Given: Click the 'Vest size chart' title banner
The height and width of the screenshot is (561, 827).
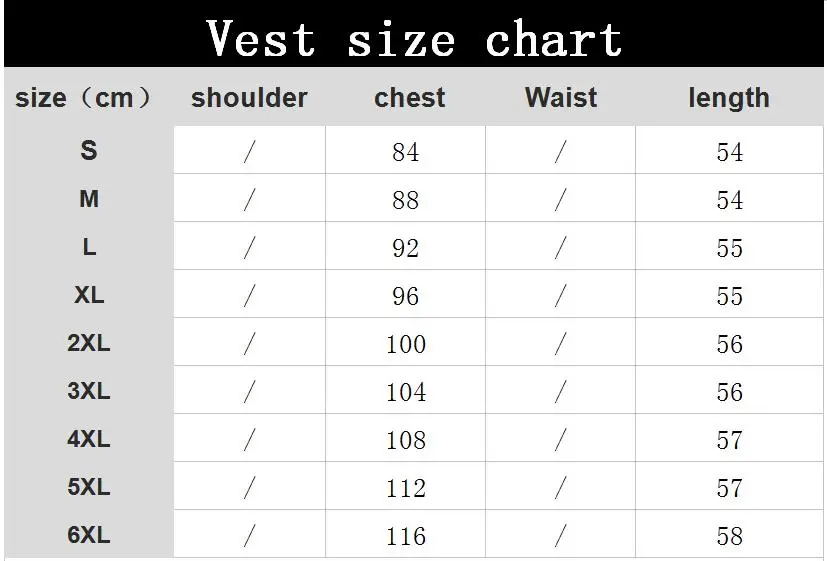Looking at the screenshot, I should point(414,38).
